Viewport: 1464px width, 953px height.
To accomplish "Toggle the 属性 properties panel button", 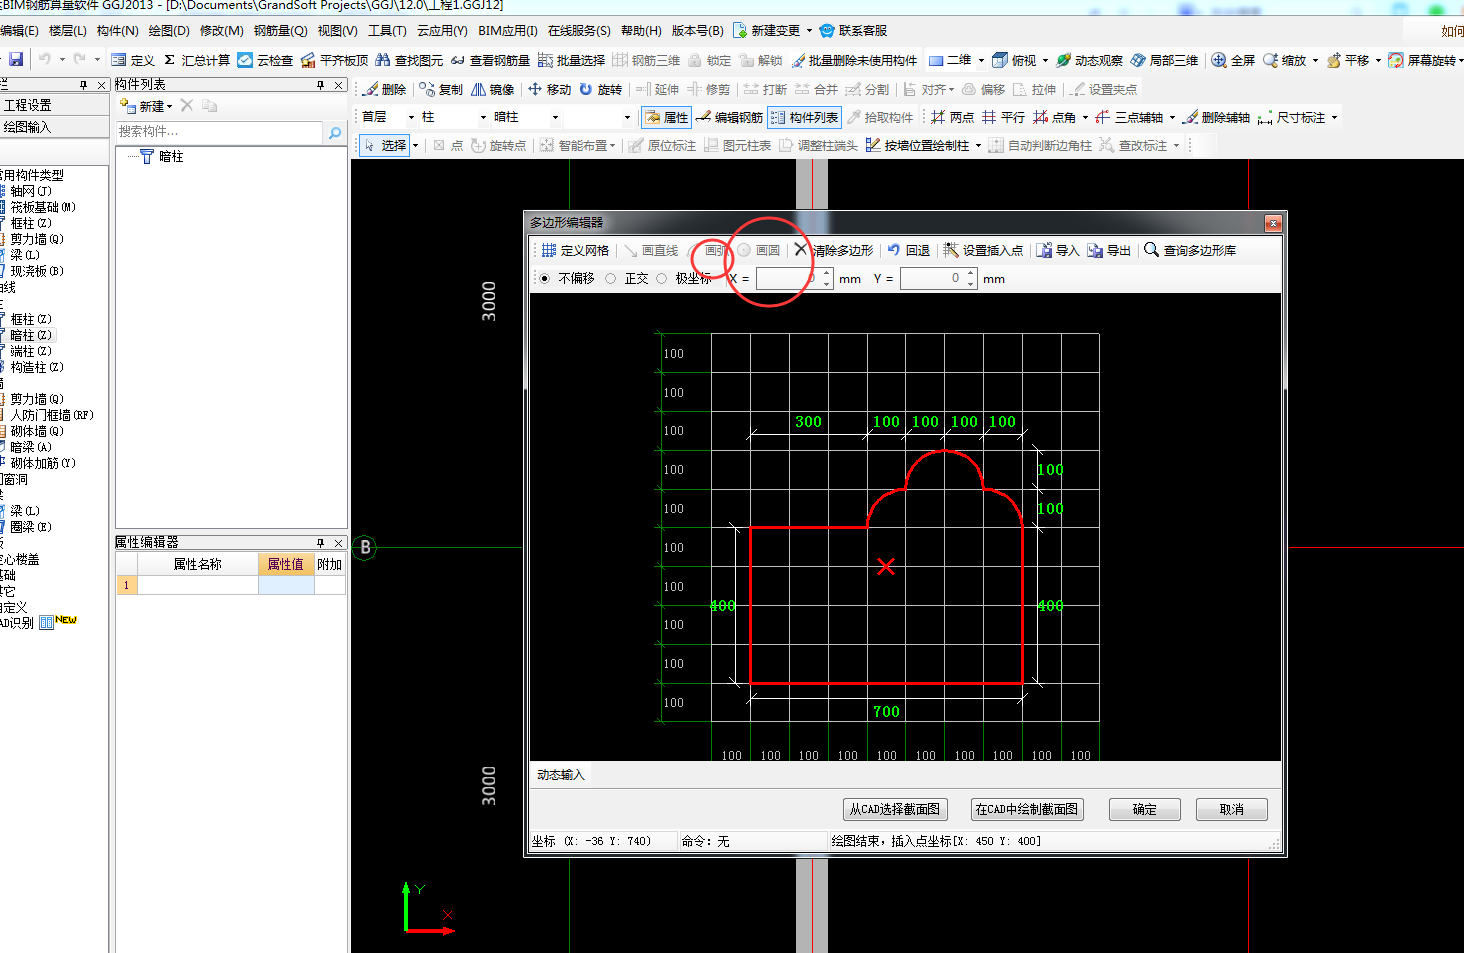I will point(666,117).
